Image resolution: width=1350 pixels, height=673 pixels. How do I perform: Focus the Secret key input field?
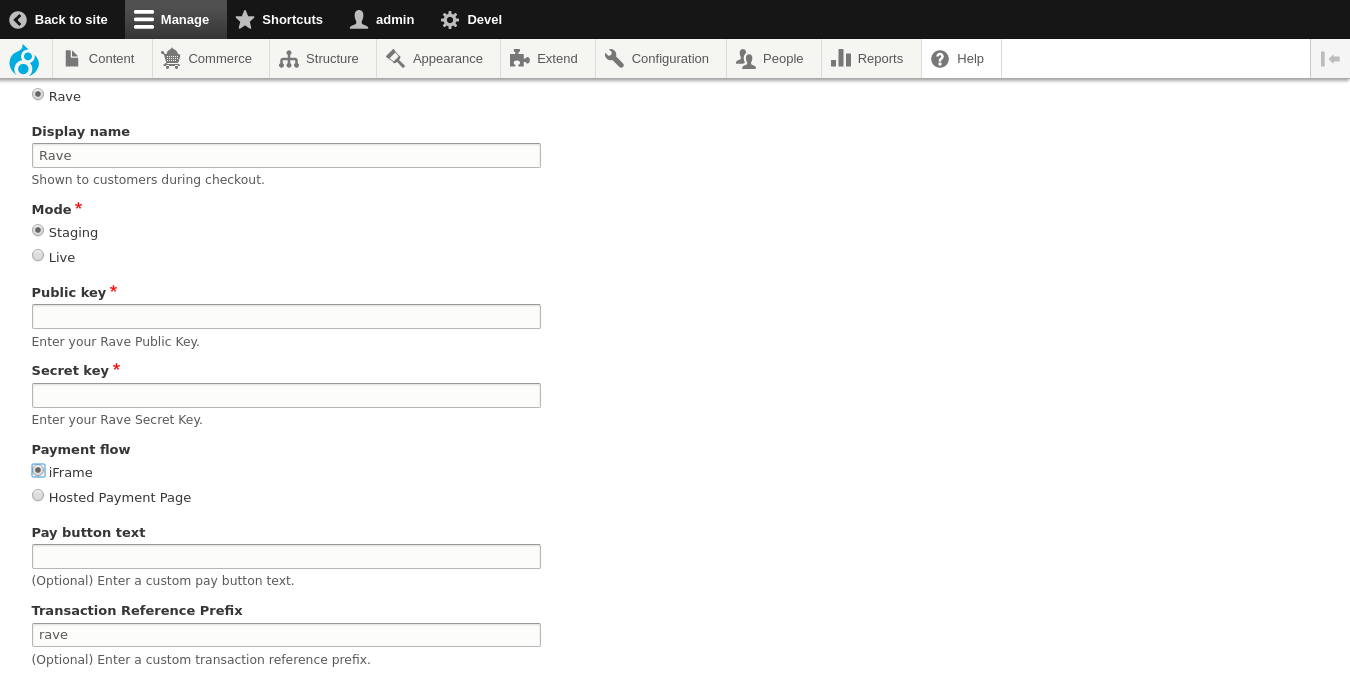(x=286, y=395)
